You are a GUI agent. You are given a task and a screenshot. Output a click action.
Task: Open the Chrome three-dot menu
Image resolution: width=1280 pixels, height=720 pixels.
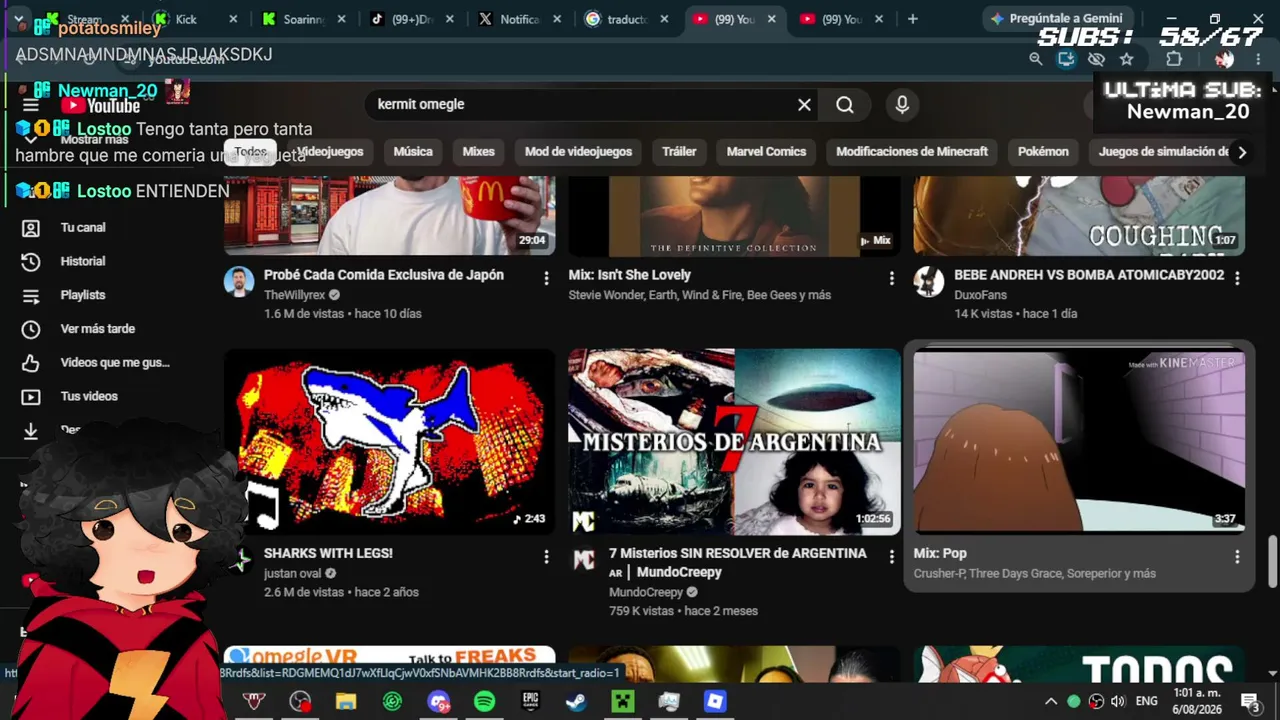(1258, 59)
